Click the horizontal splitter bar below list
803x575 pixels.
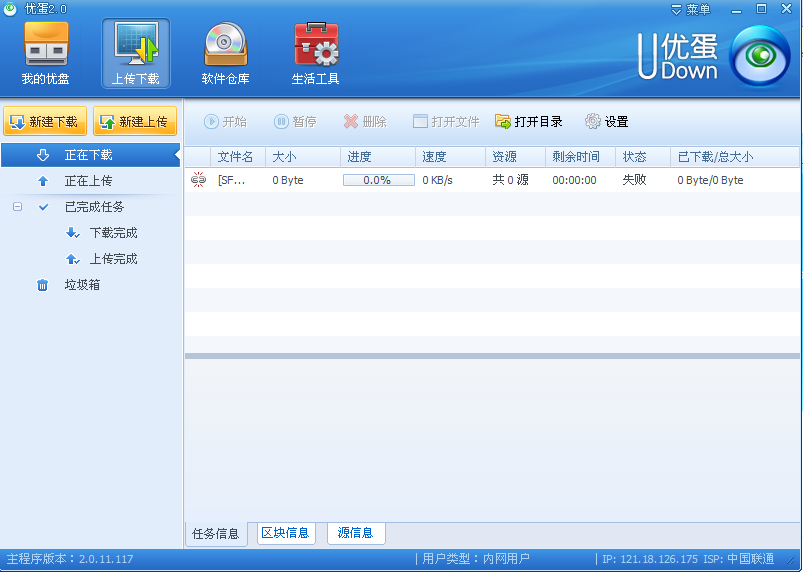[x=492, y=356]
